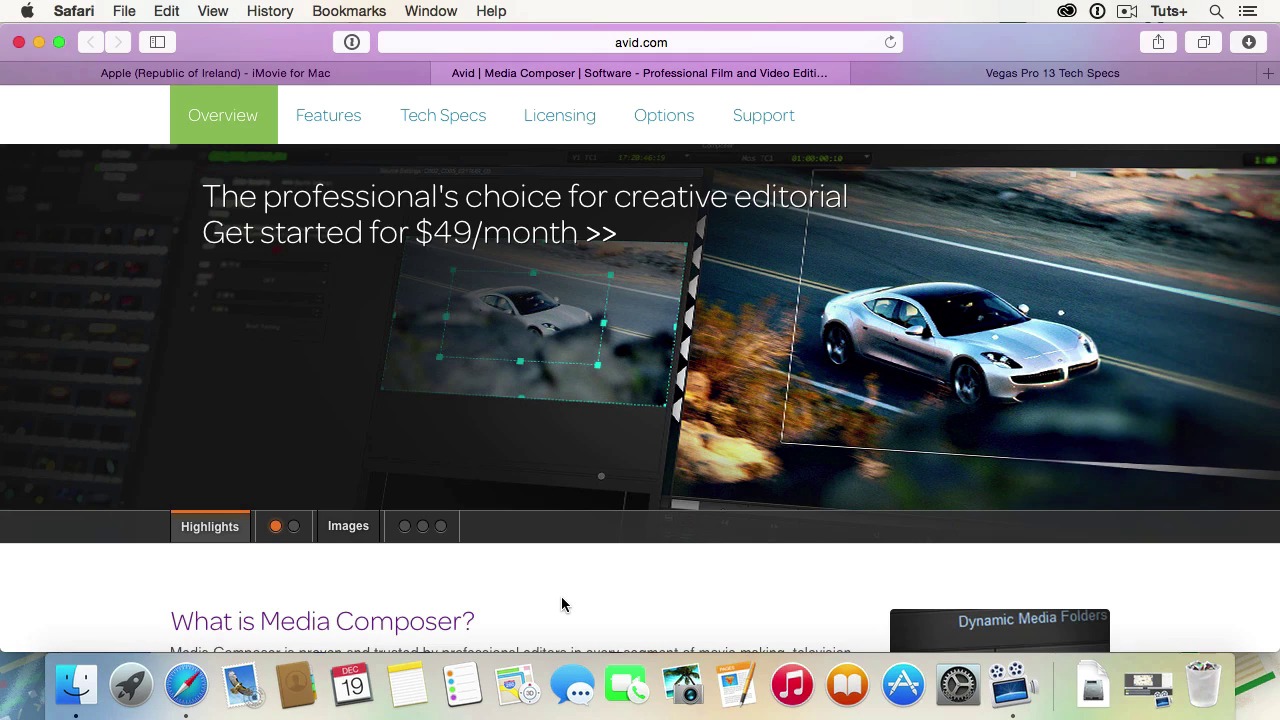Open the Support page link
The height and width of the screenshot is (720, 1280).
click(x=763, y=115)
